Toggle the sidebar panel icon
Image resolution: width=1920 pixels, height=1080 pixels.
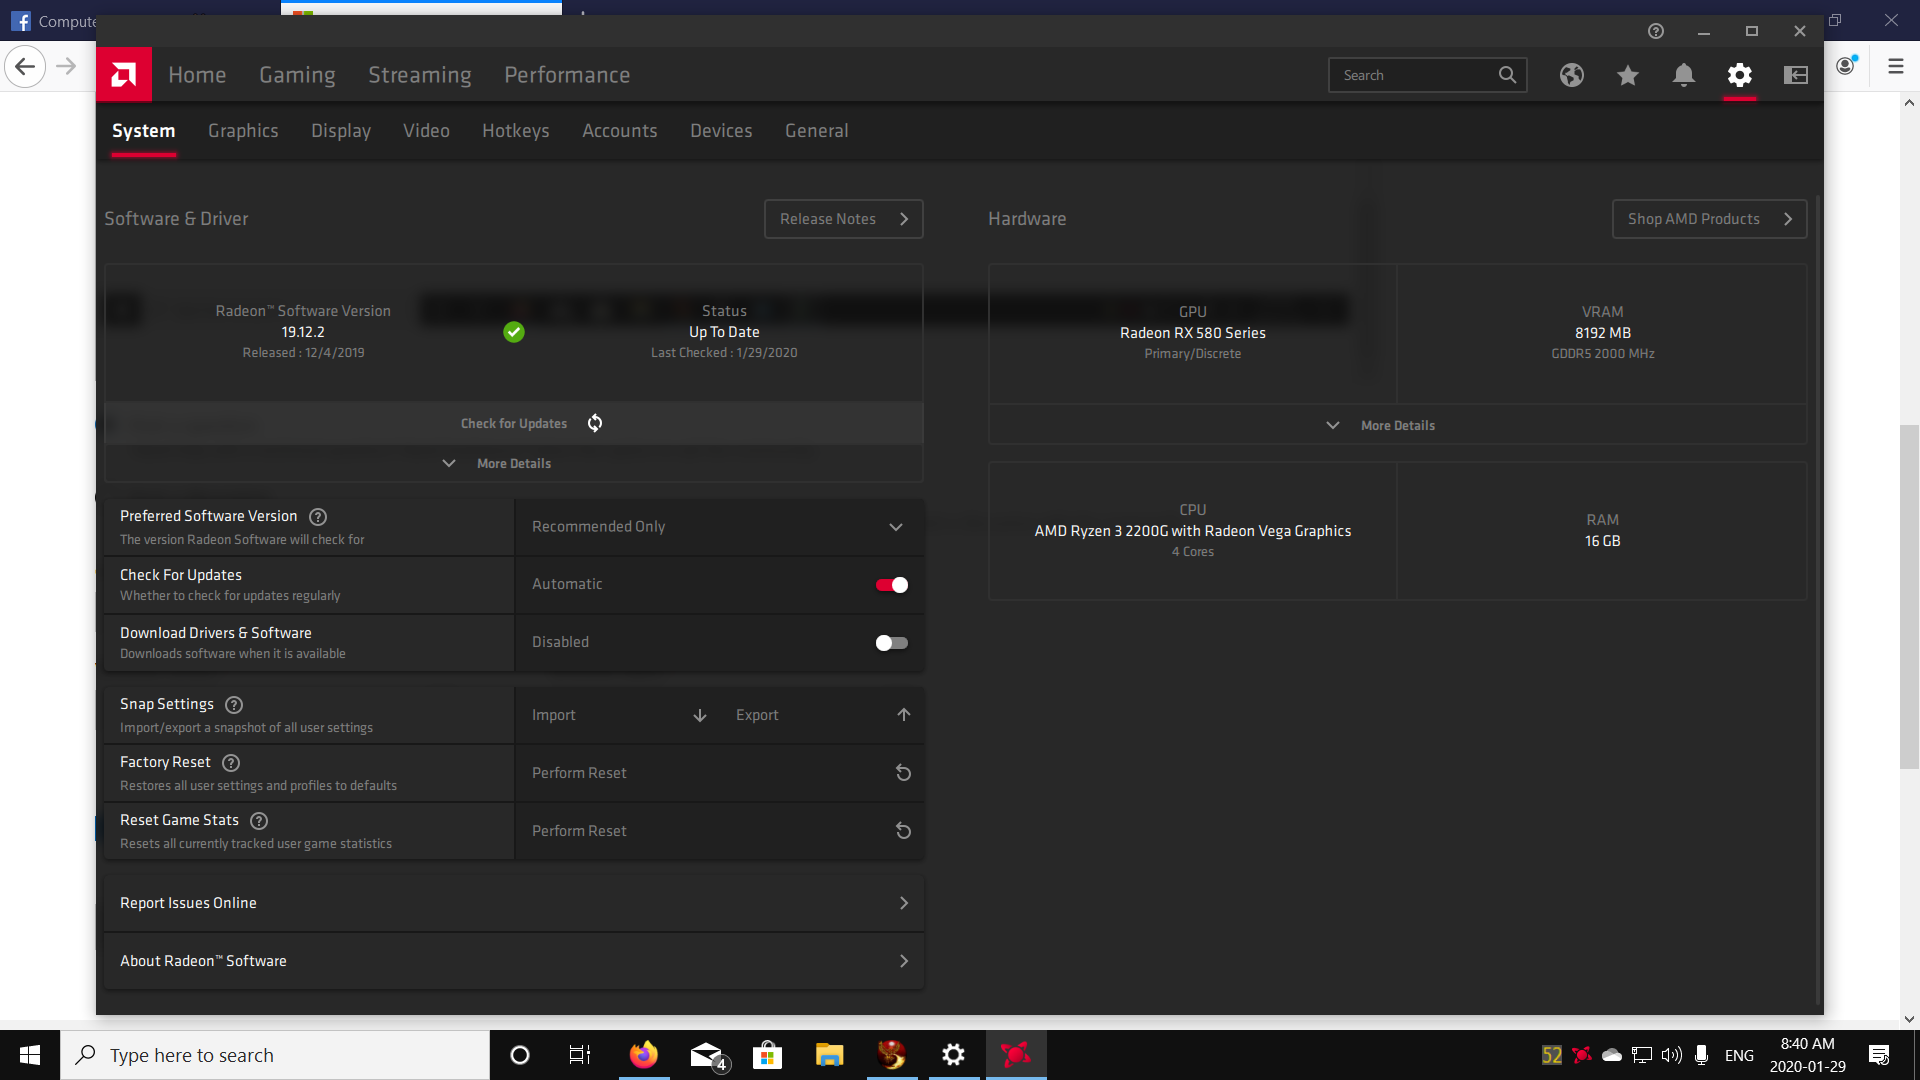click(1796, 75)
